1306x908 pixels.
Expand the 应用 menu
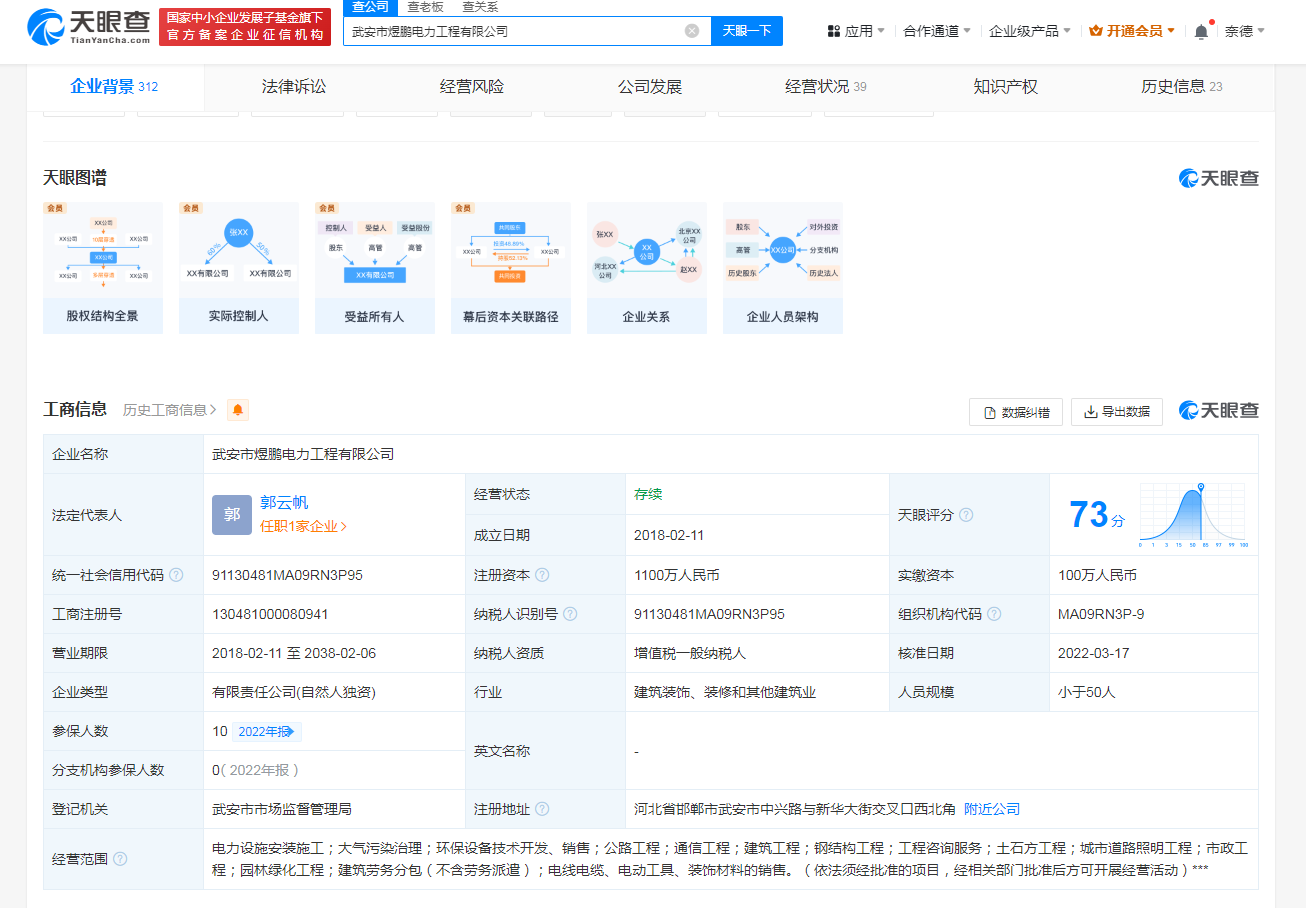point(856,31)
